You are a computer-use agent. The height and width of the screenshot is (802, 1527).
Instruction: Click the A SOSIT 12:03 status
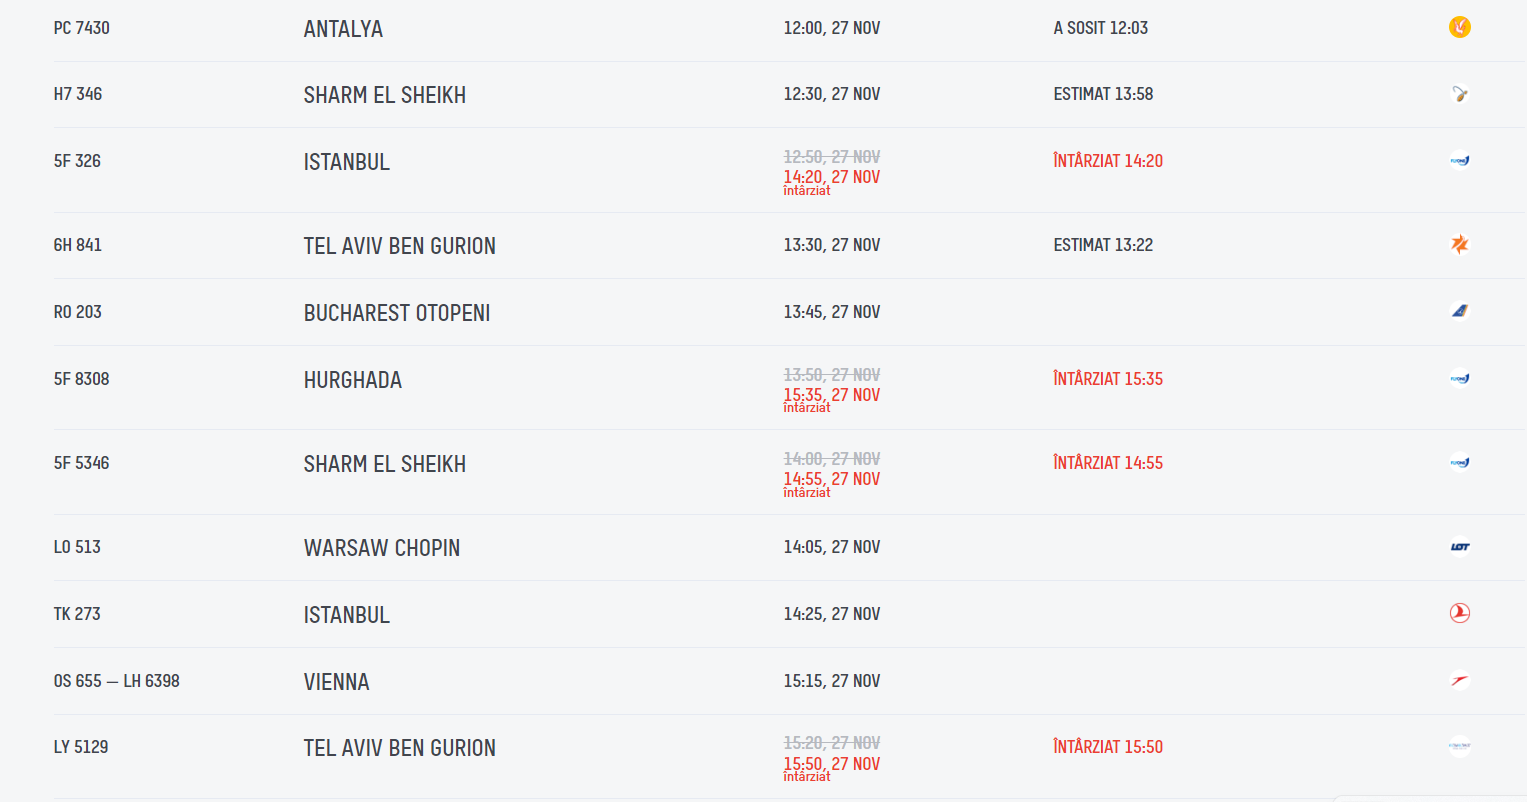coord(1101,28)
